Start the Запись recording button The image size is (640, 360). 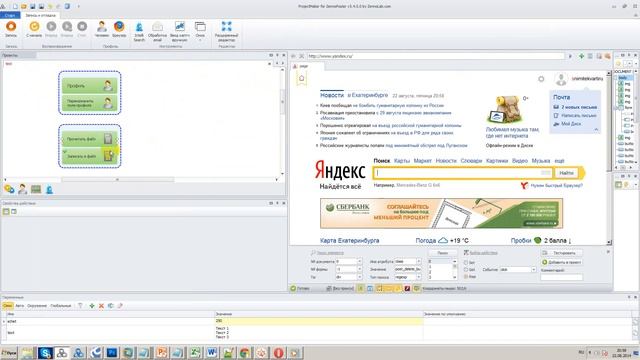coord(11,29)
